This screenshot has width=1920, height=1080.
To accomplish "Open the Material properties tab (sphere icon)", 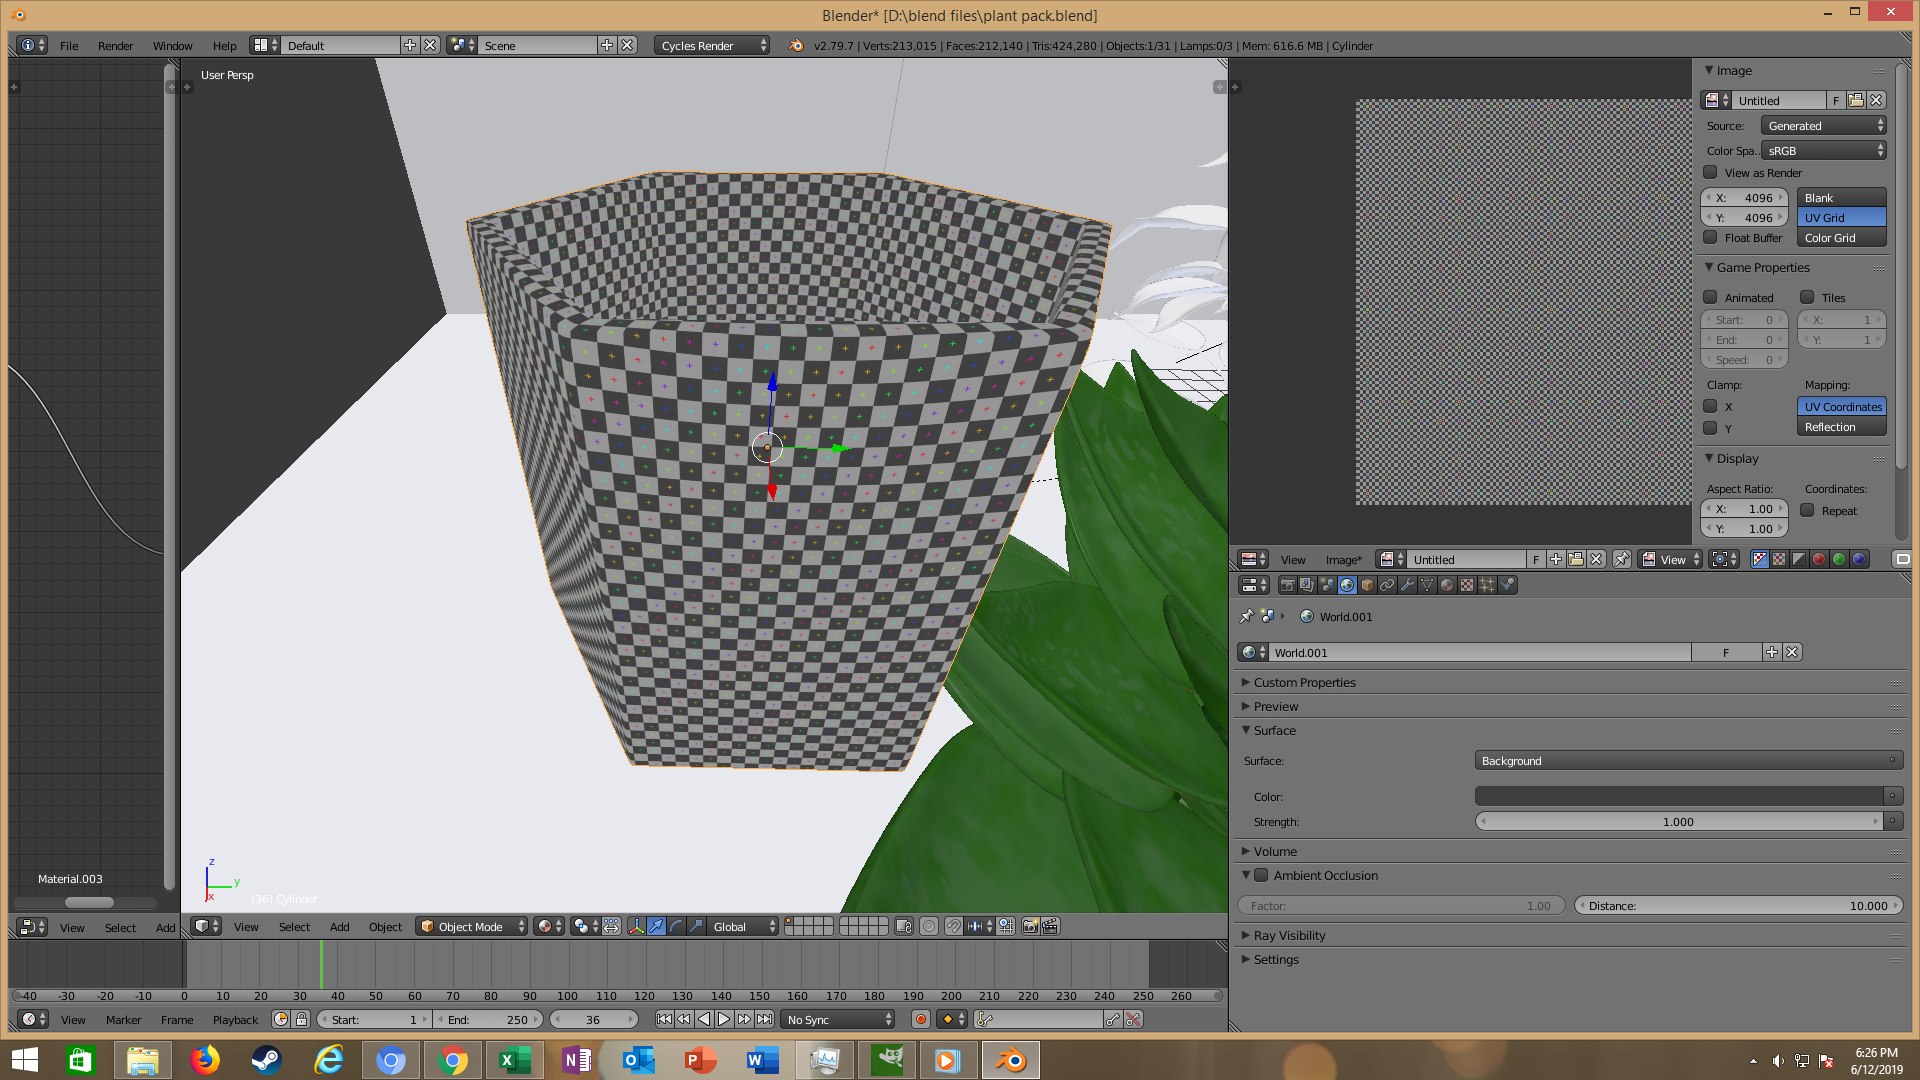I will 1446,585.
